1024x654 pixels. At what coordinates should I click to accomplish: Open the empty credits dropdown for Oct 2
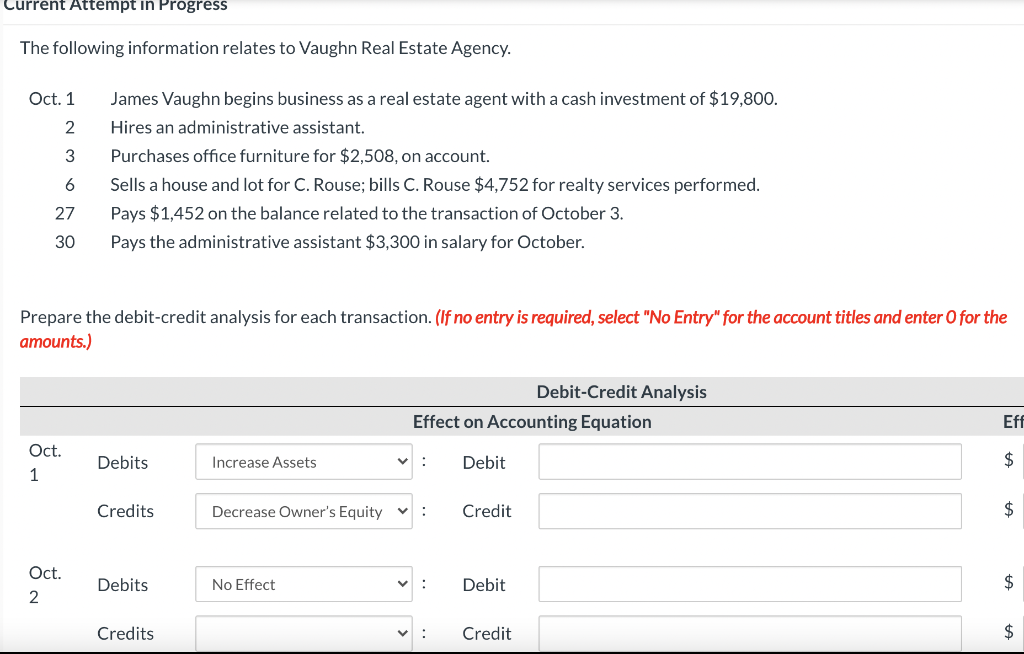pyautogui.click(x=303, y=632)
